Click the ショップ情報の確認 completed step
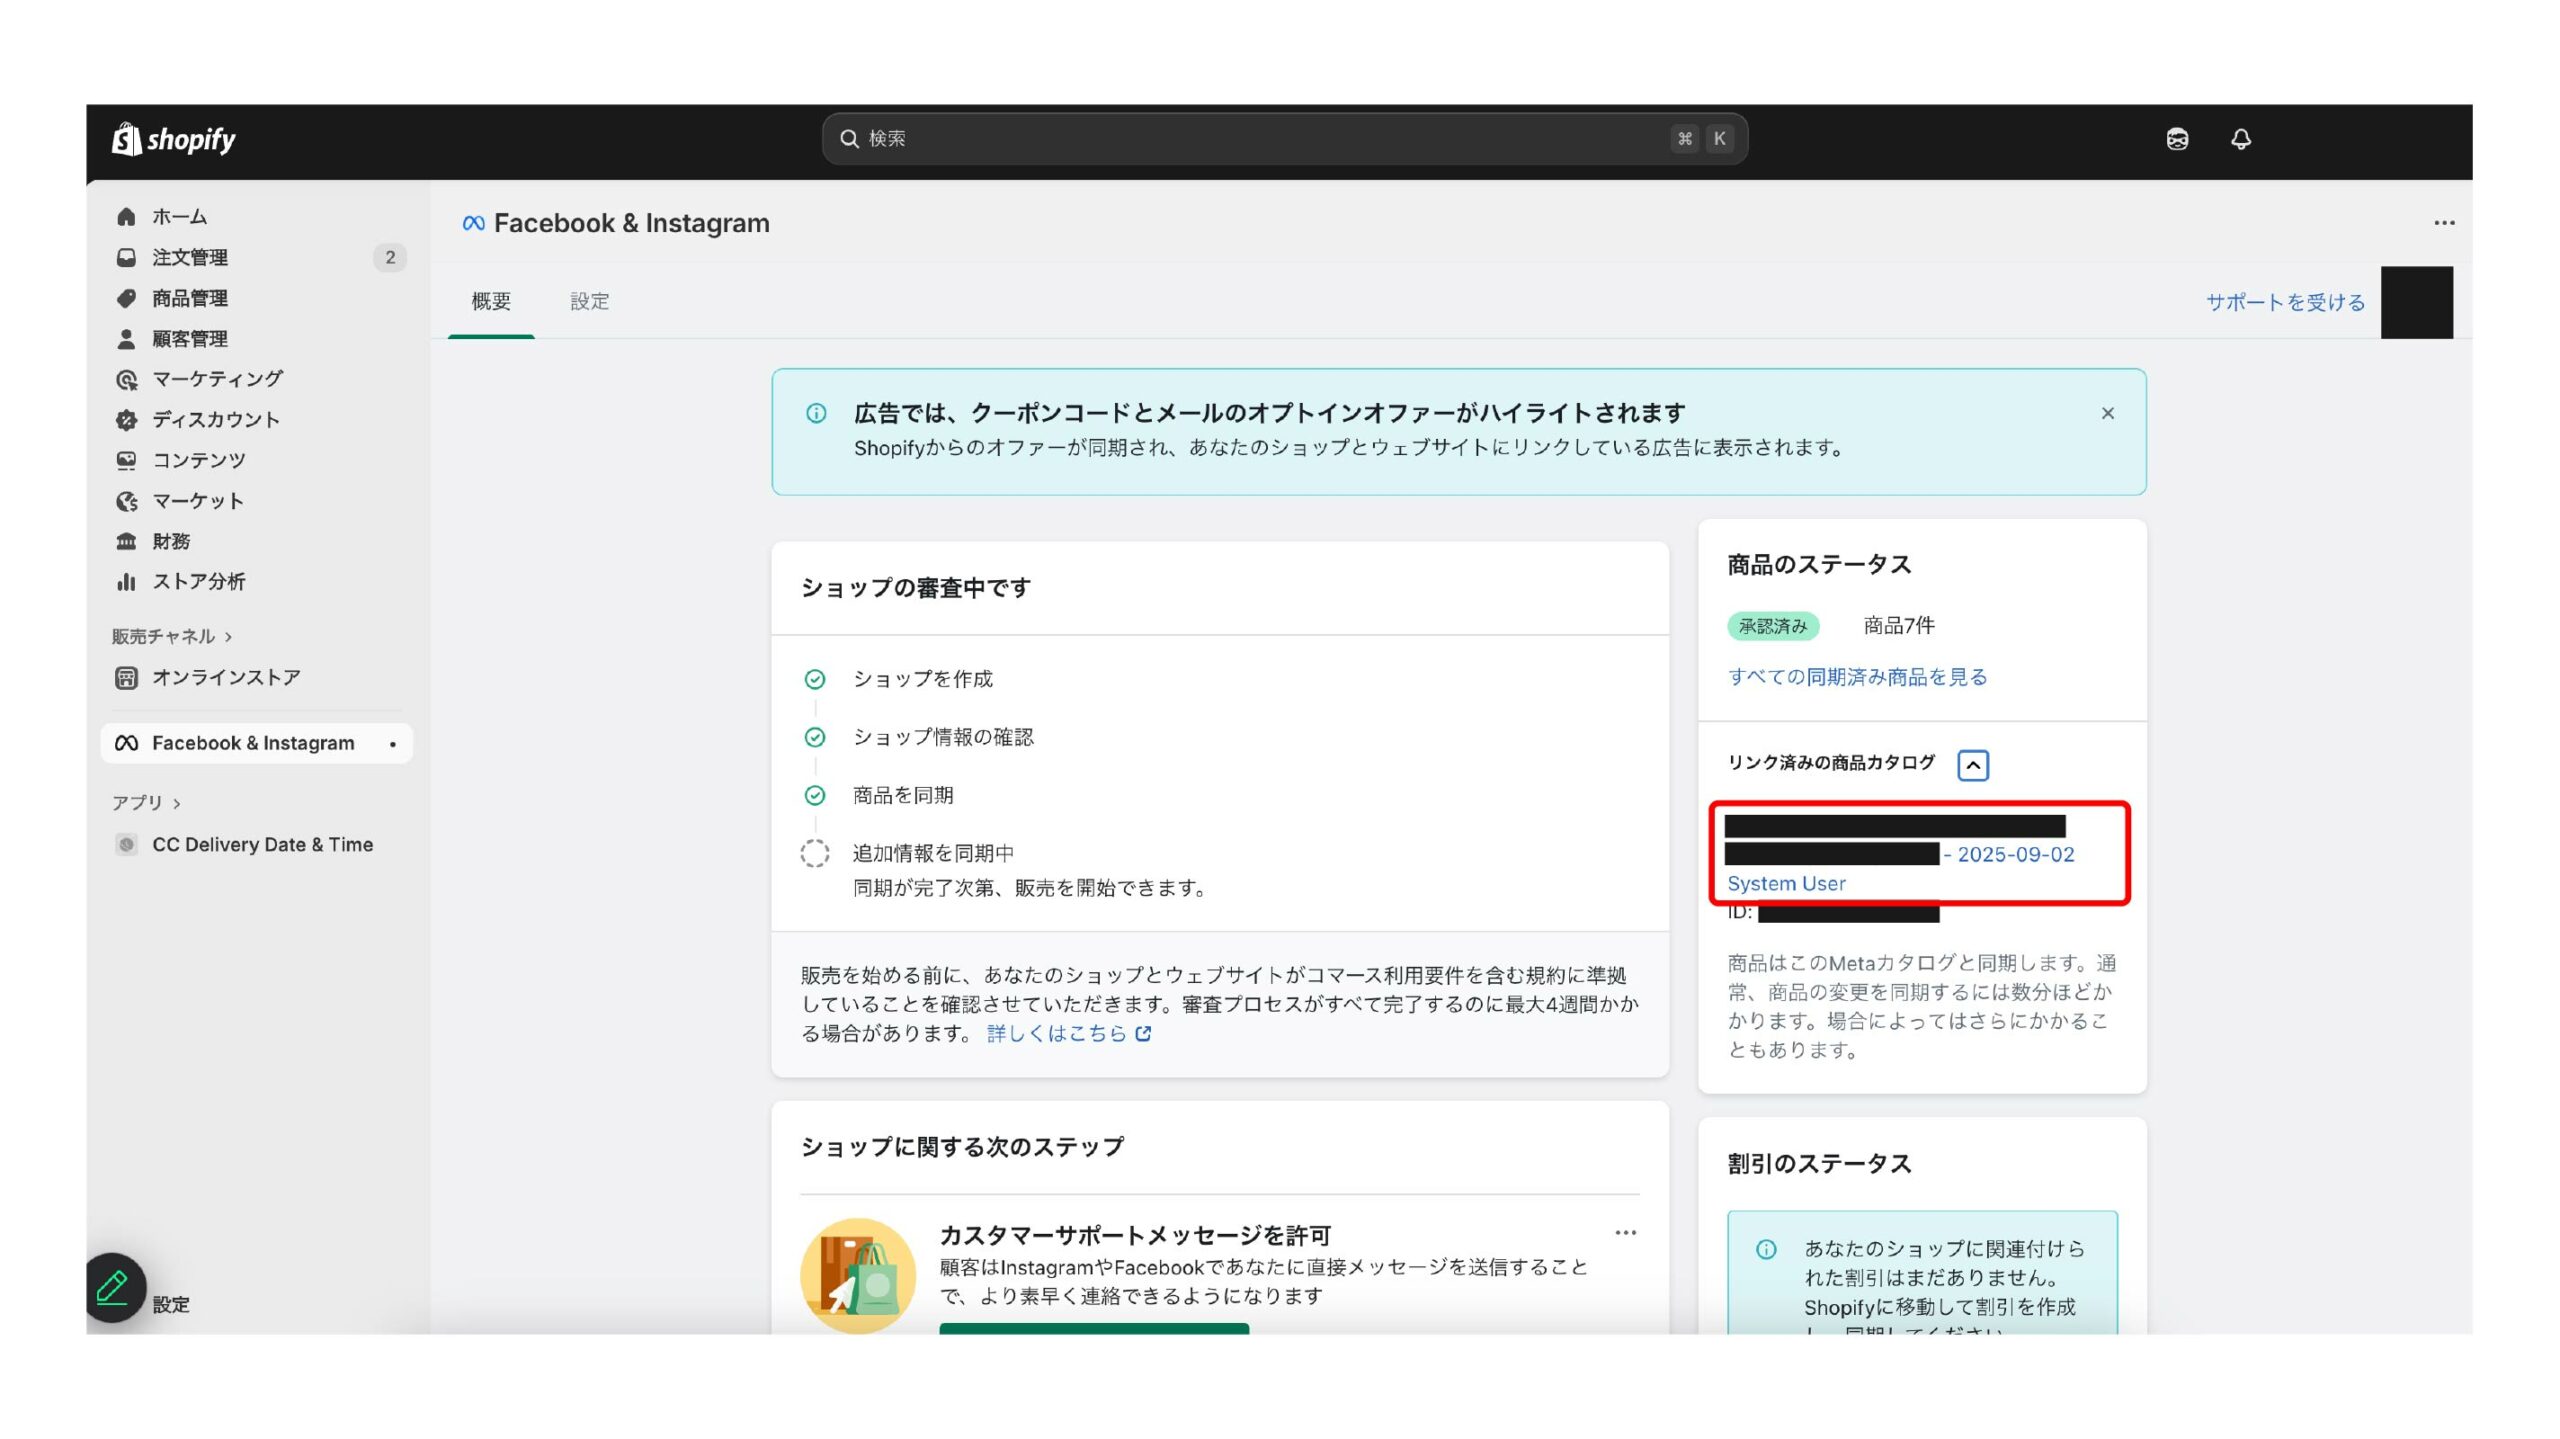 point(942,737)
